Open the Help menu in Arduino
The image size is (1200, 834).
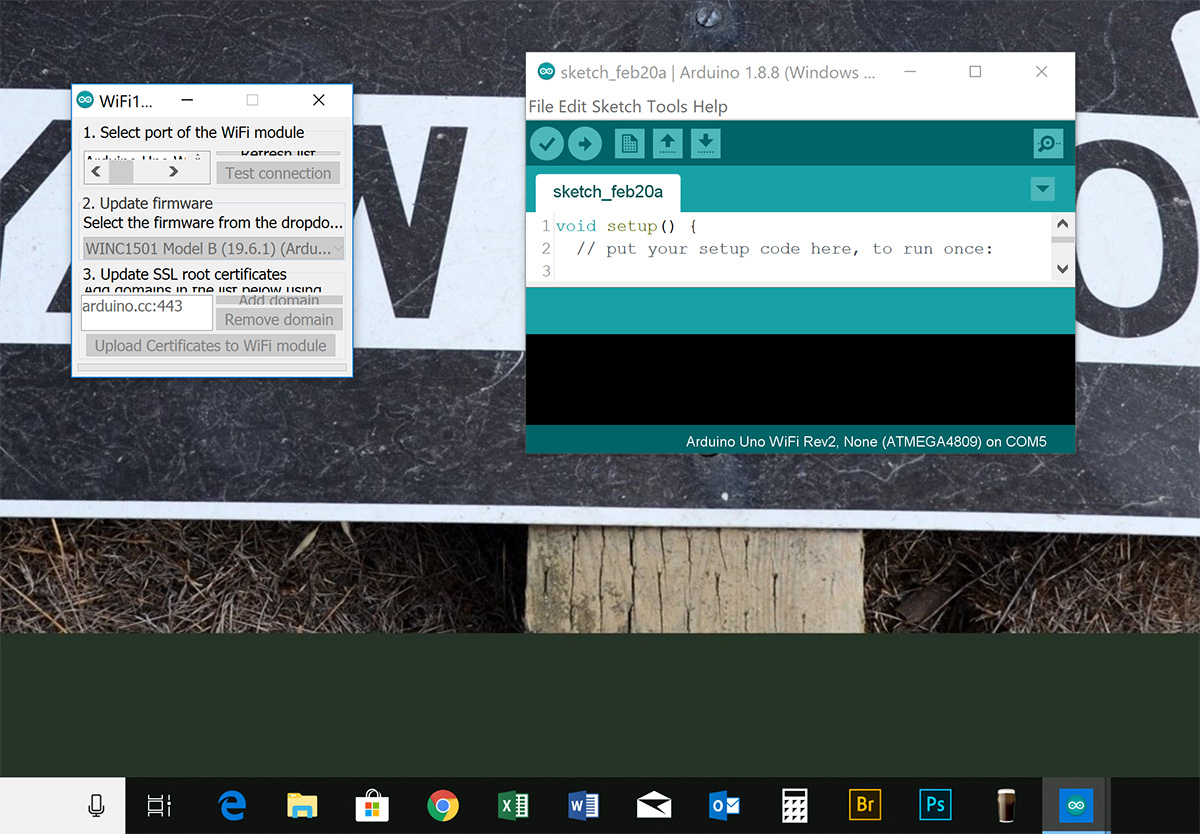click(x=710, y=107)
